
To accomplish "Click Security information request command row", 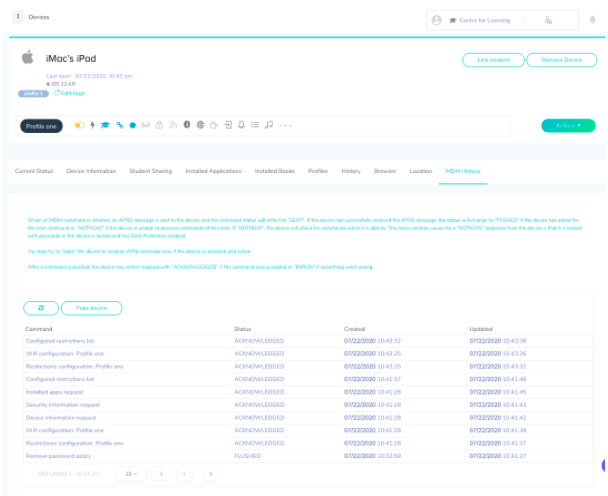I will tap(63, 405).
